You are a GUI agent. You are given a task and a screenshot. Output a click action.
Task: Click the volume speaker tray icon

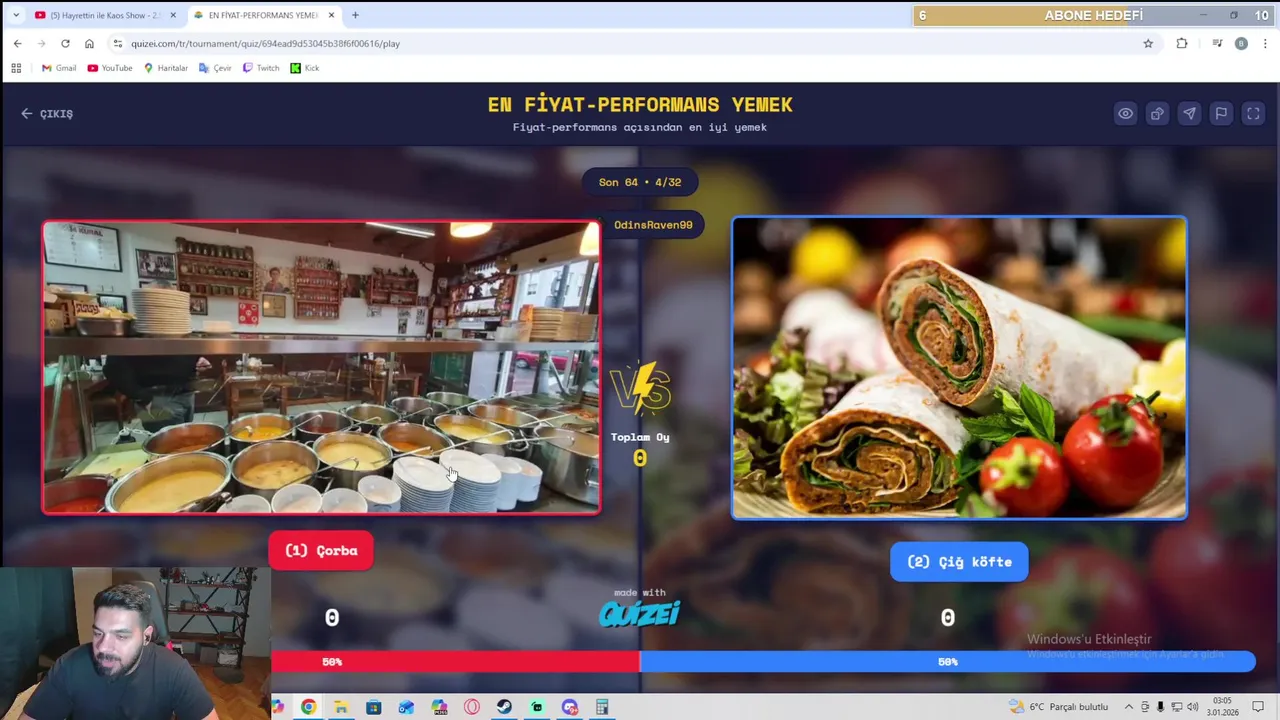point(1192,707)
